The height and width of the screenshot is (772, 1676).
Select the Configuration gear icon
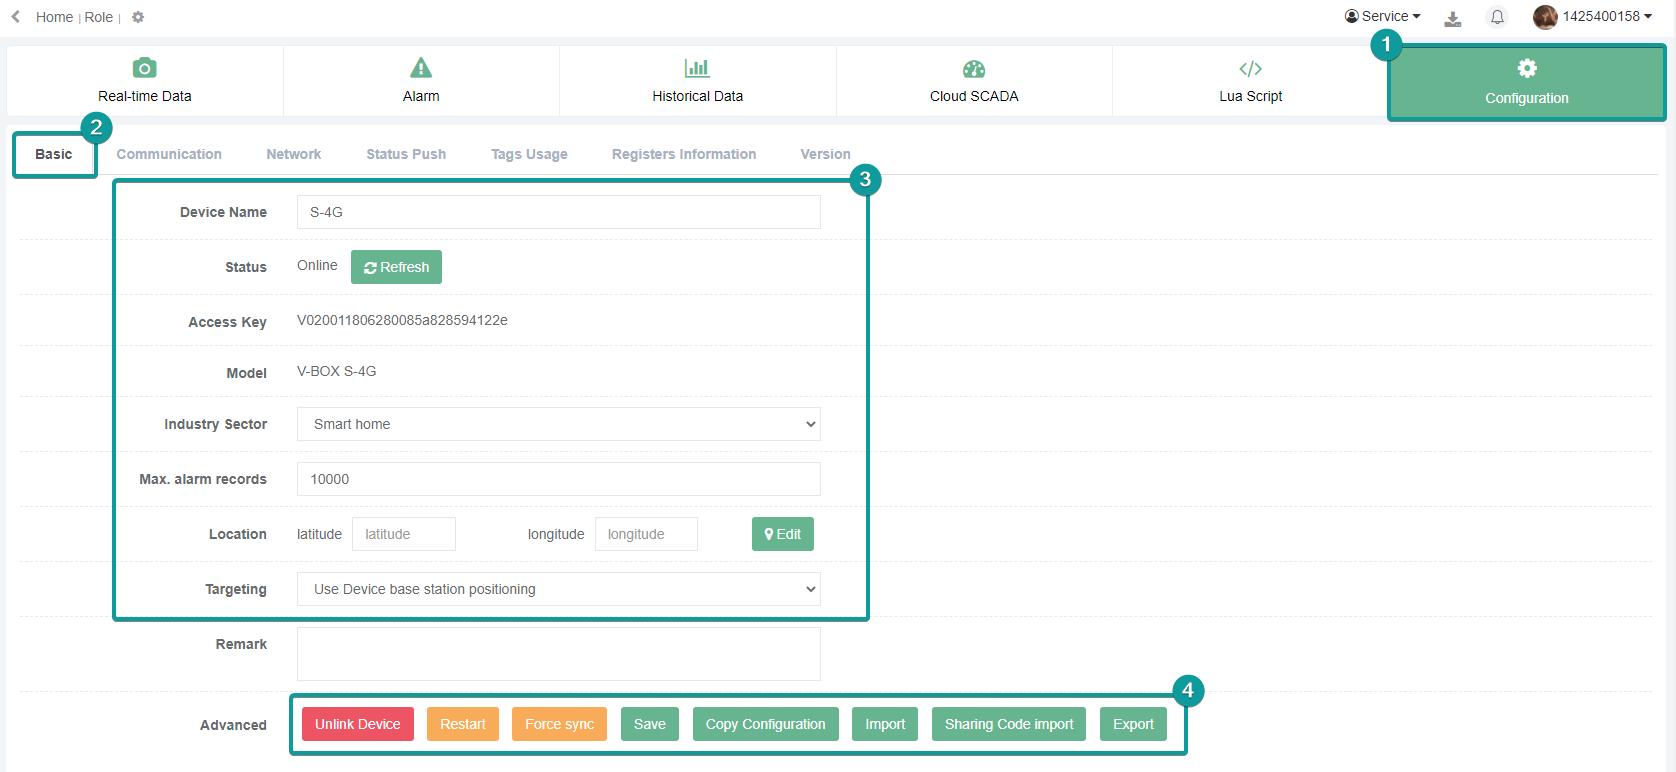(x=1527, y=68)
